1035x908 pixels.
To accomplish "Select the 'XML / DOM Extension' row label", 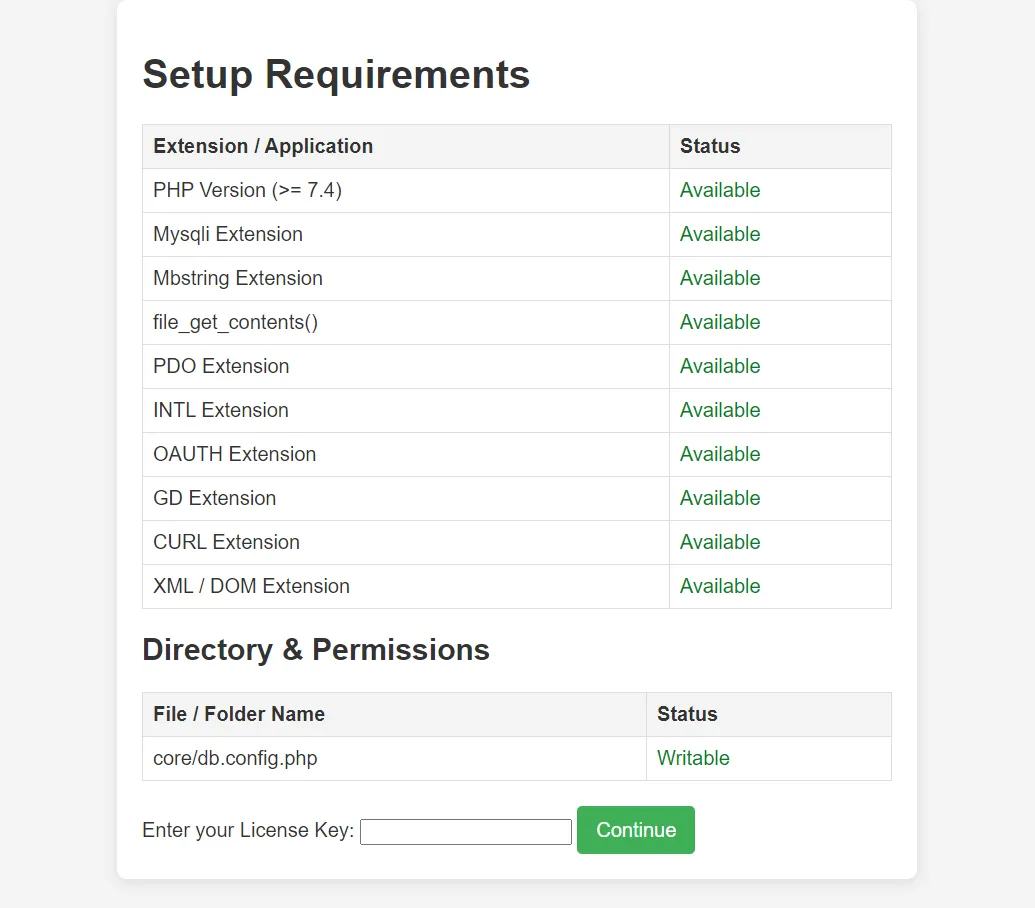I will [251, 586].
